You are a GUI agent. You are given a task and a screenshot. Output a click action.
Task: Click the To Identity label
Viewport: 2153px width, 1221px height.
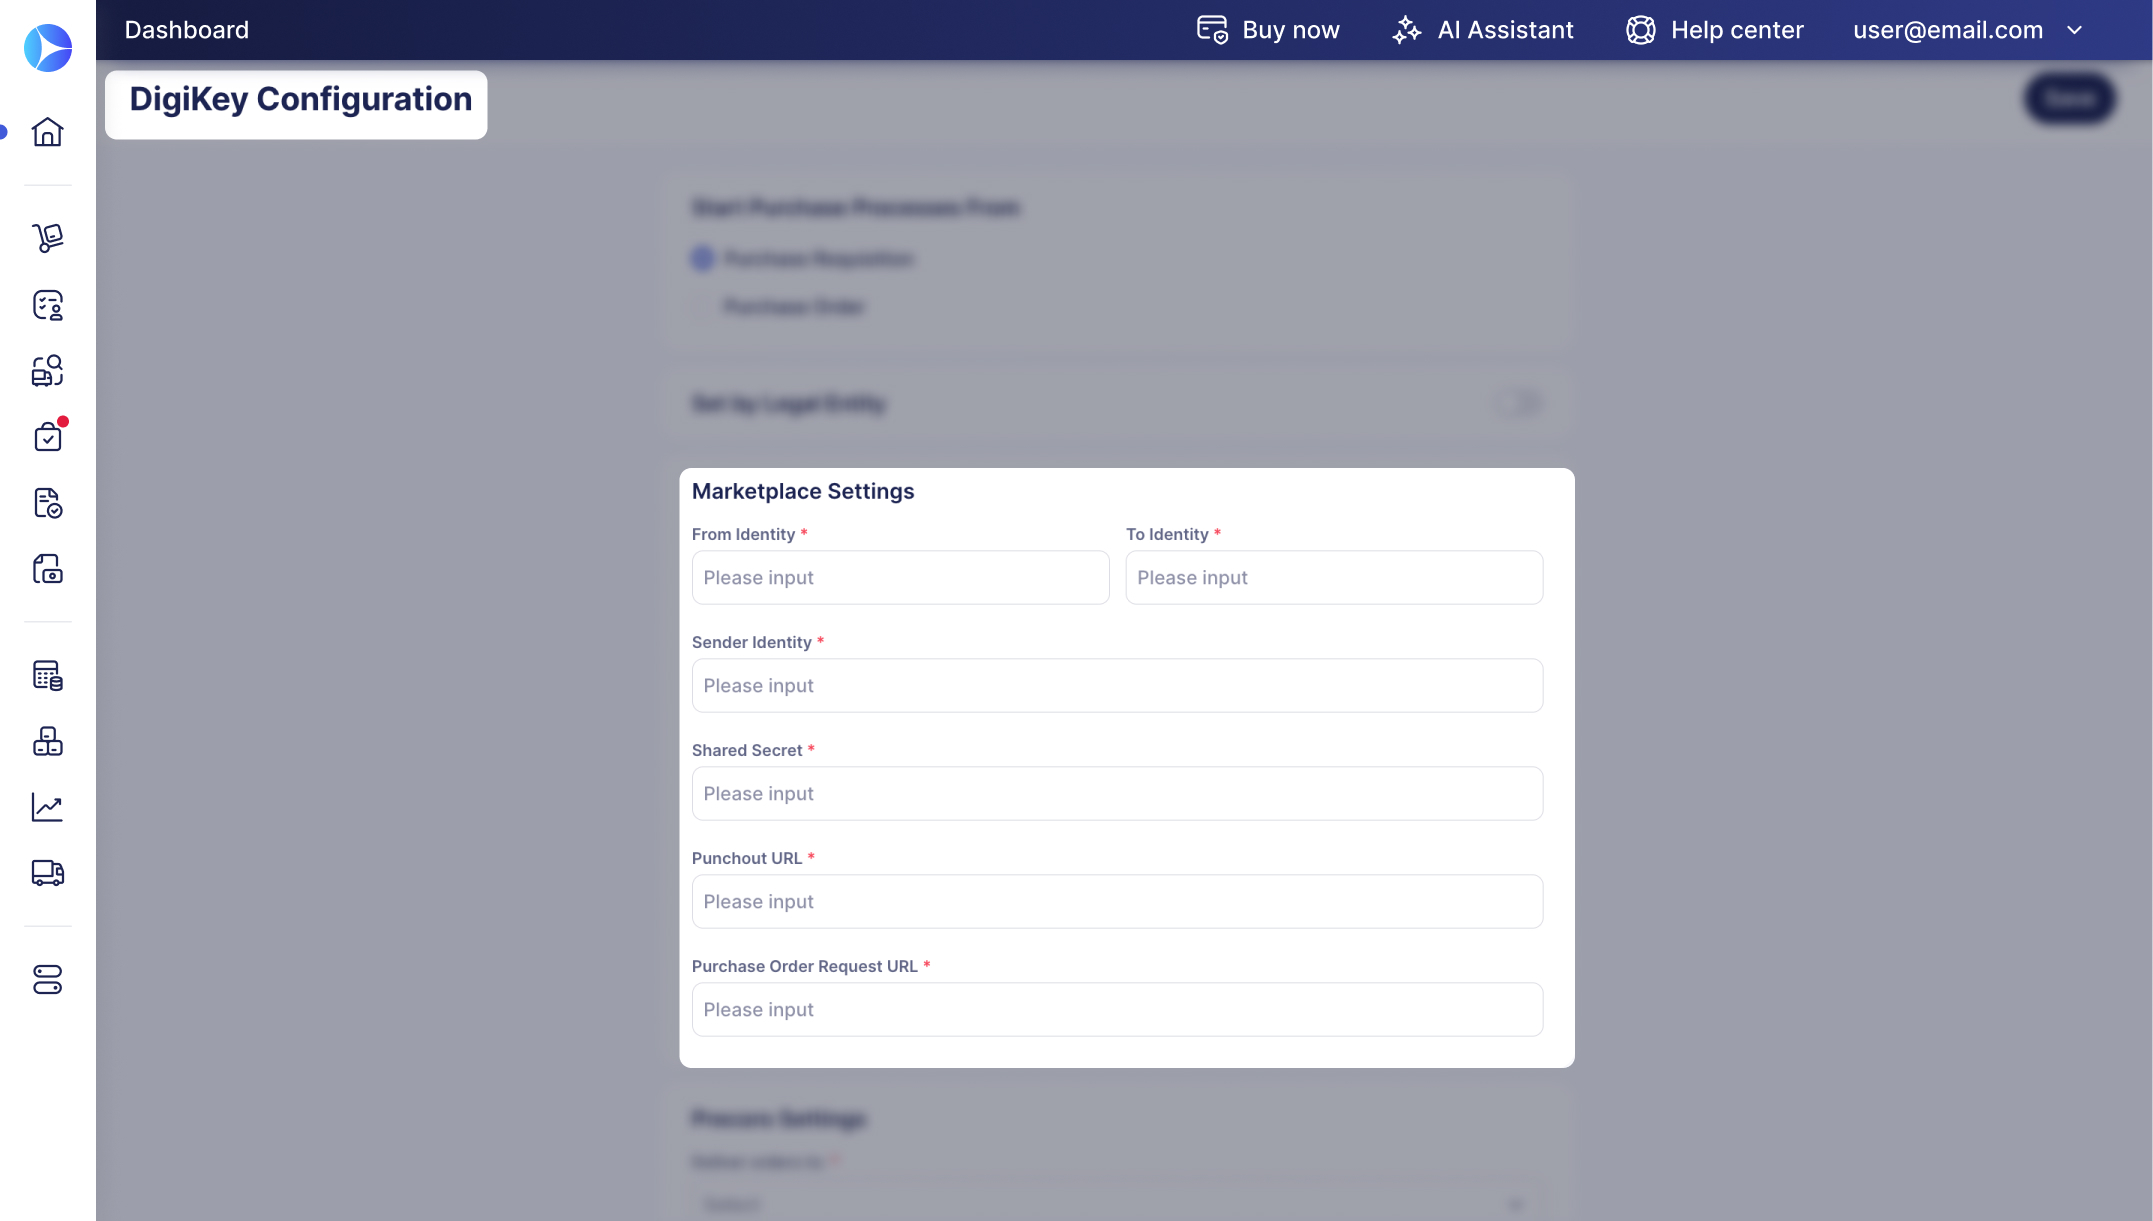[x=1167, y=534]
